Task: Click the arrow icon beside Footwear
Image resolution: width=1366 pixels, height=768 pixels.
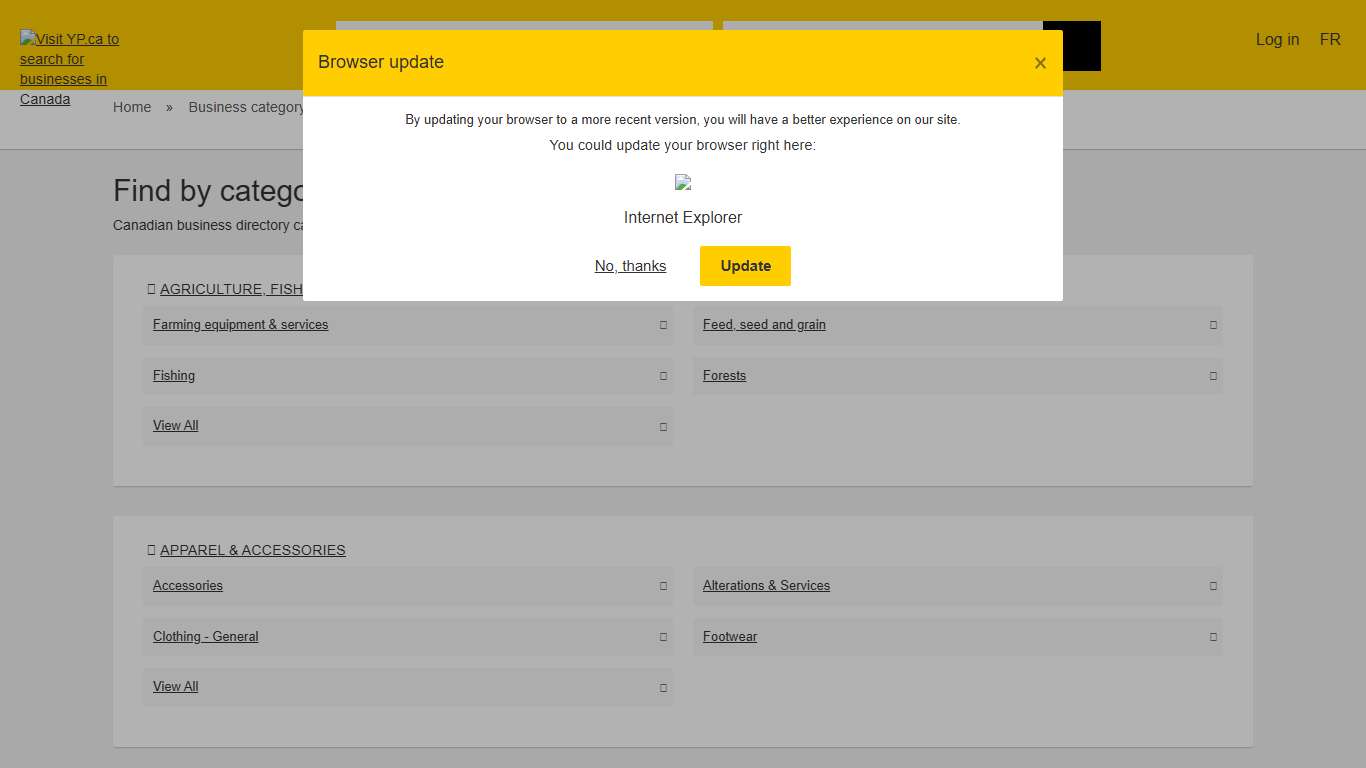Action: tap(1212, 637)
